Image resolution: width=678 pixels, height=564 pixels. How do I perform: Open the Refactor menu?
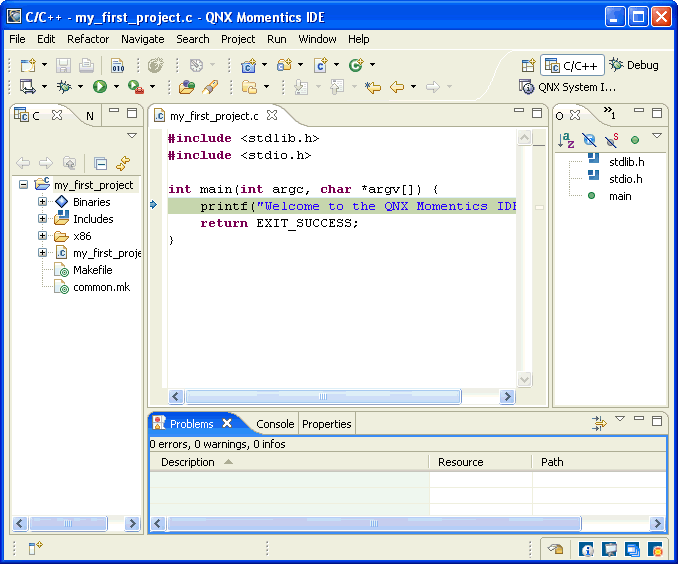point(88,39)
